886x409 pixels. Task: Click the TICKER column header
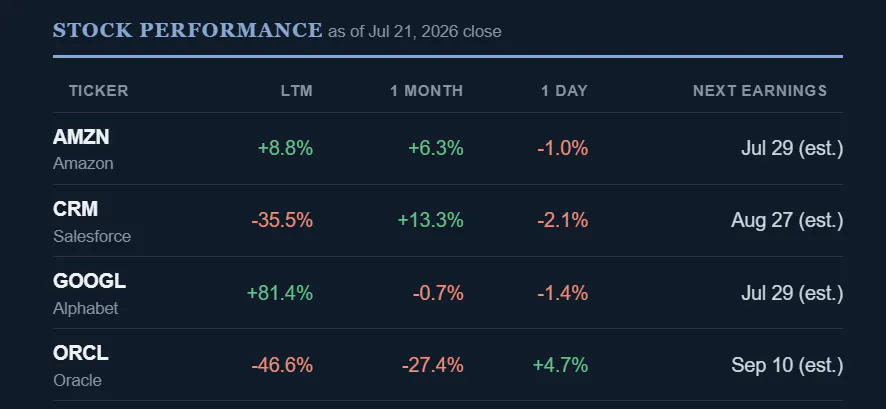pyautogui.click(x=98, y=91)
